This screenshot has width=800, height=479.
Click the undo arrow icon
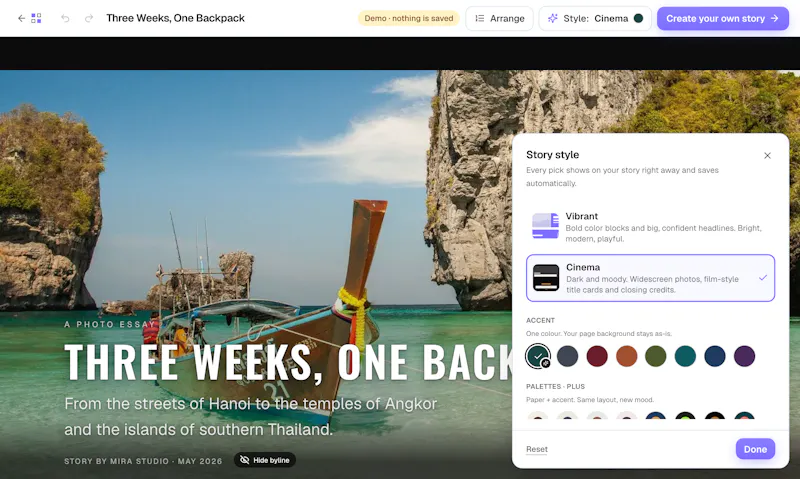65,18
